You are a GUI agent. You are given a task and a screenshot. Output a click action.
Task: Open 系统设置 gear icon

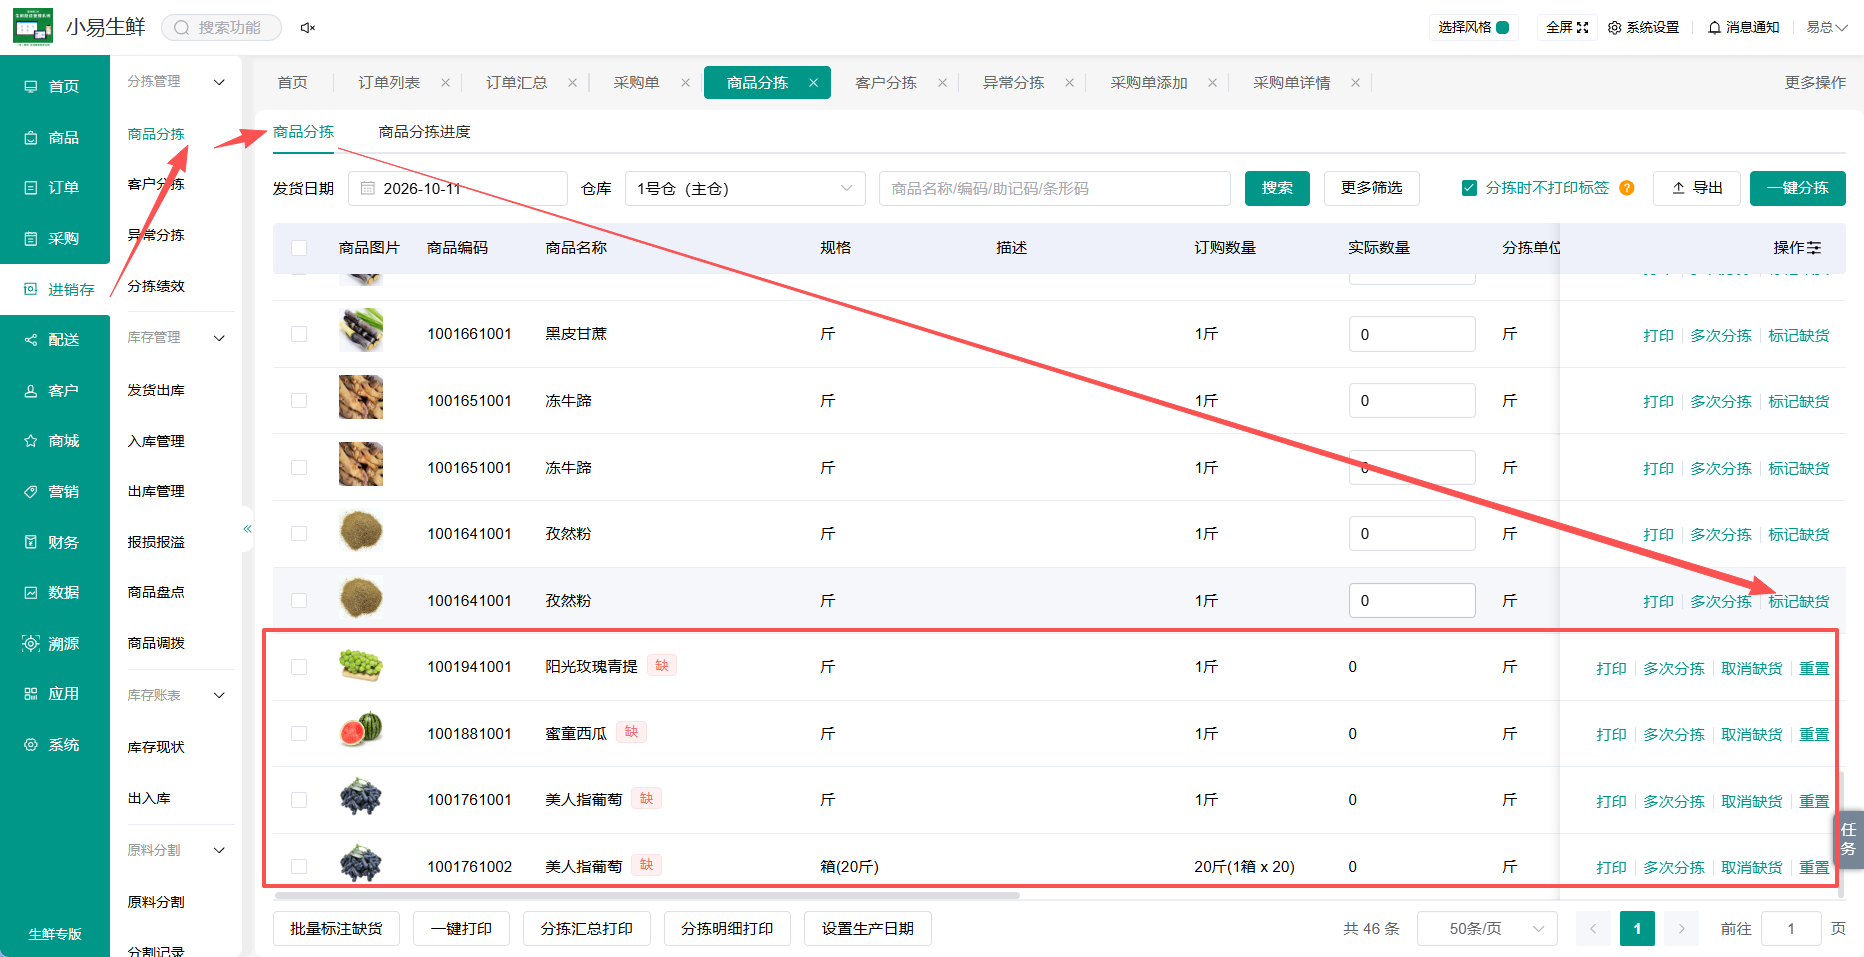(1614, 28)
